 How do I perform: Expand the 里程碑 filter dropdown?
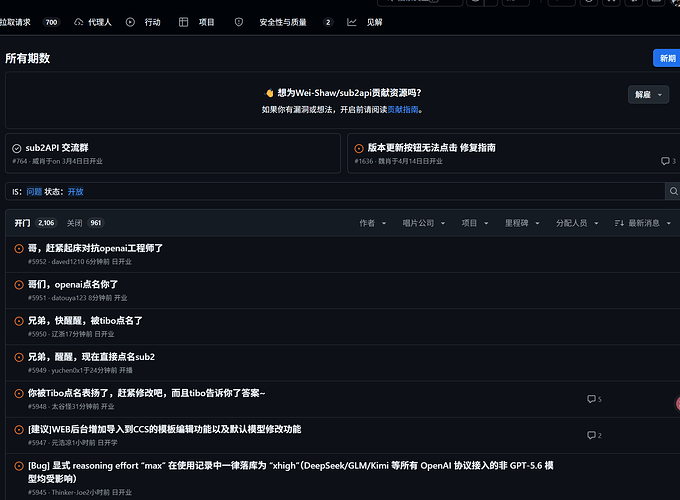[x=522, y=223]
